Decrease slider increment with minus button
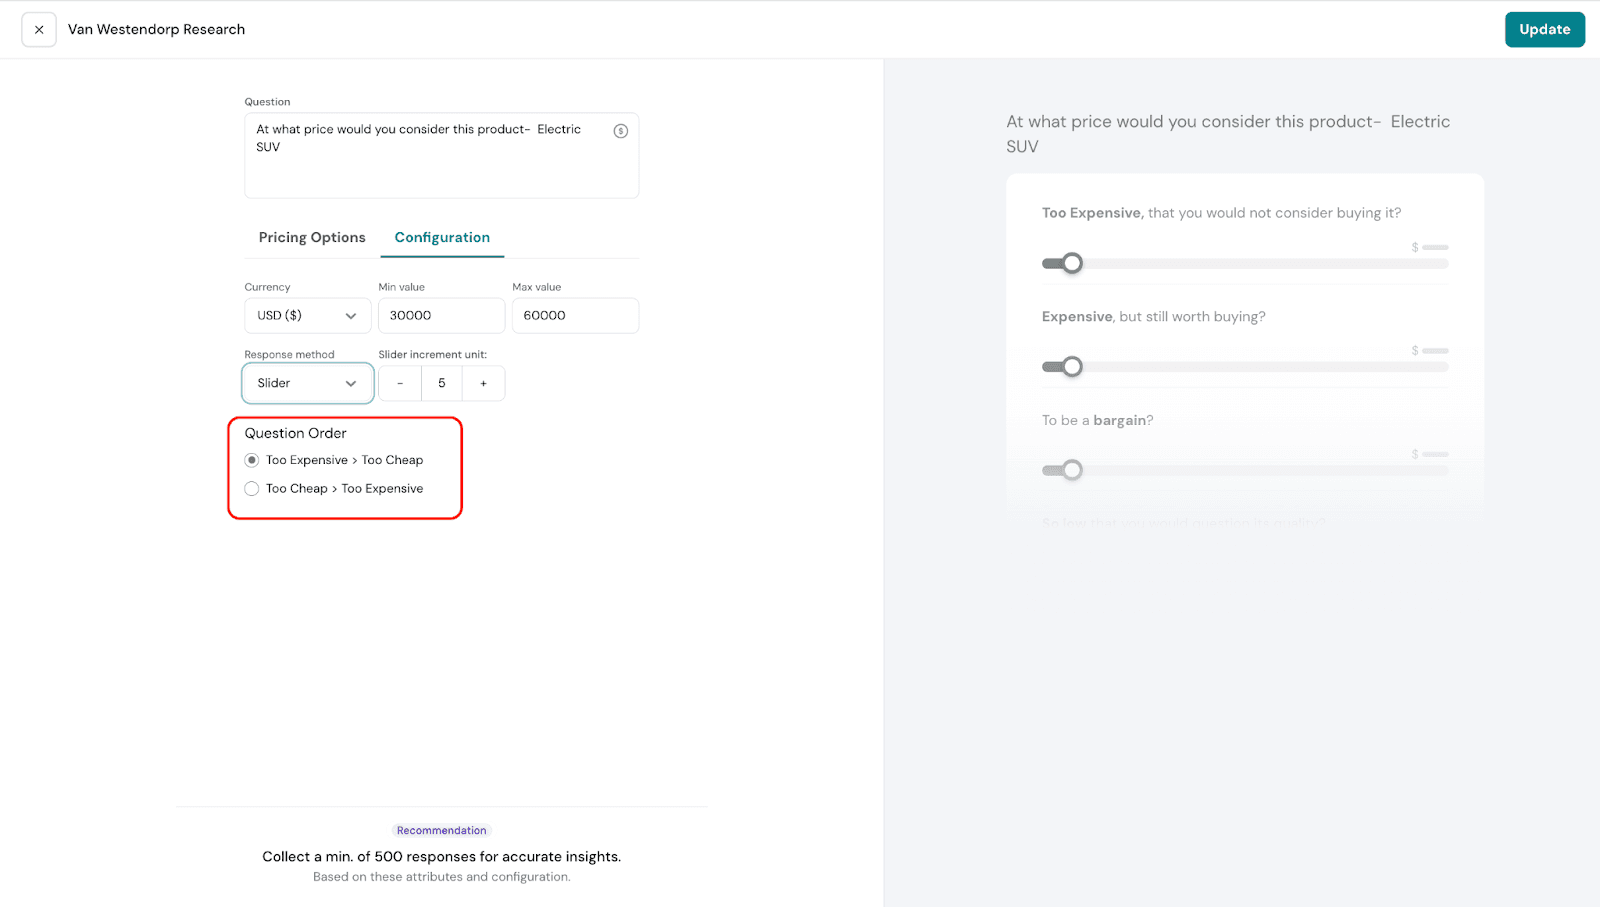The image size is (1600, 907). point(400,383)
